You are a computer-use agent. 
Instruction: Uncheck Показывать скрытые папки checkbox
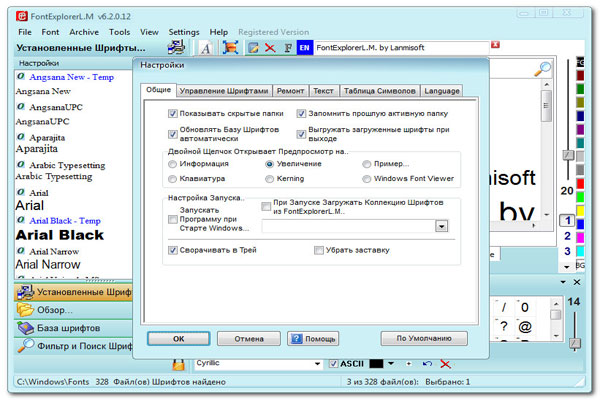tap(173, 114)
